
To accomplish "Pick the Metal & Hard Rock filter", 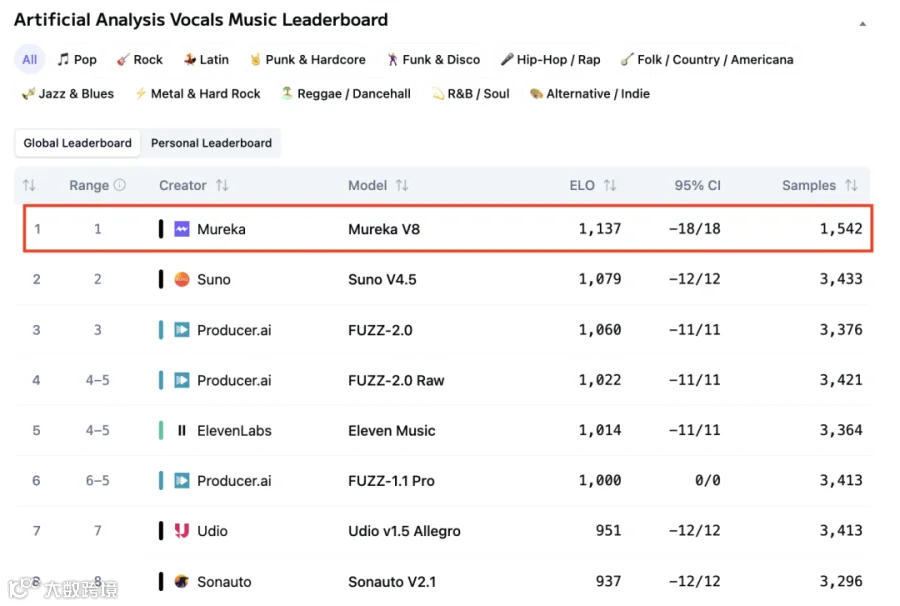I will click(x=197, y=94).
